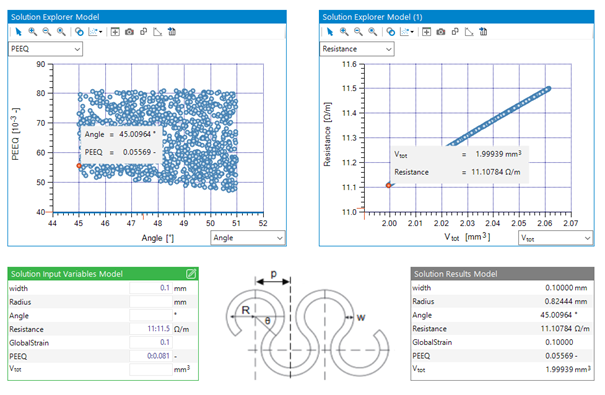Click edit icon in Solution Input Variables header
605x395 pixels.
pyautogui.click(x=191, y=274)
